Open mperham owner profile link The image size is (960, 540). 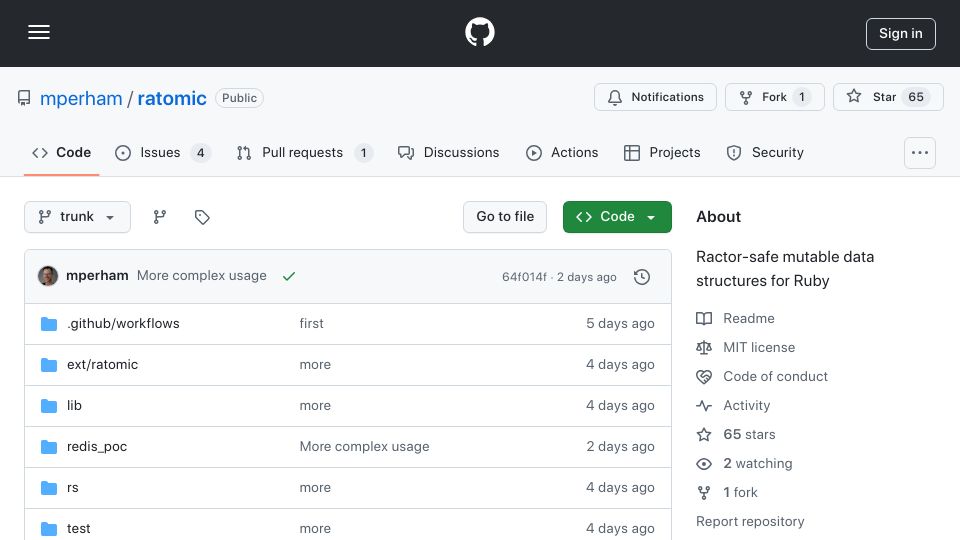coord(81,98)
